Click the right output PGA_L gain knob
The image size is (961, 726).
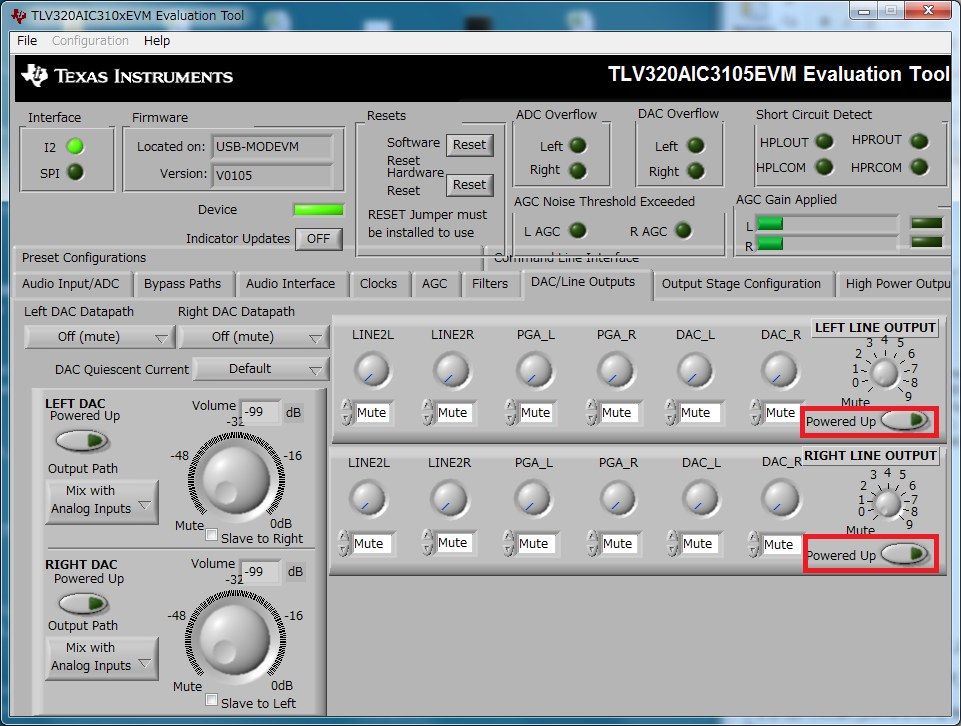coord(532,498)
